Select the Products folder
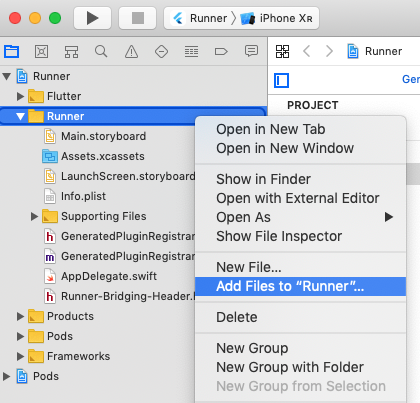 61,316
